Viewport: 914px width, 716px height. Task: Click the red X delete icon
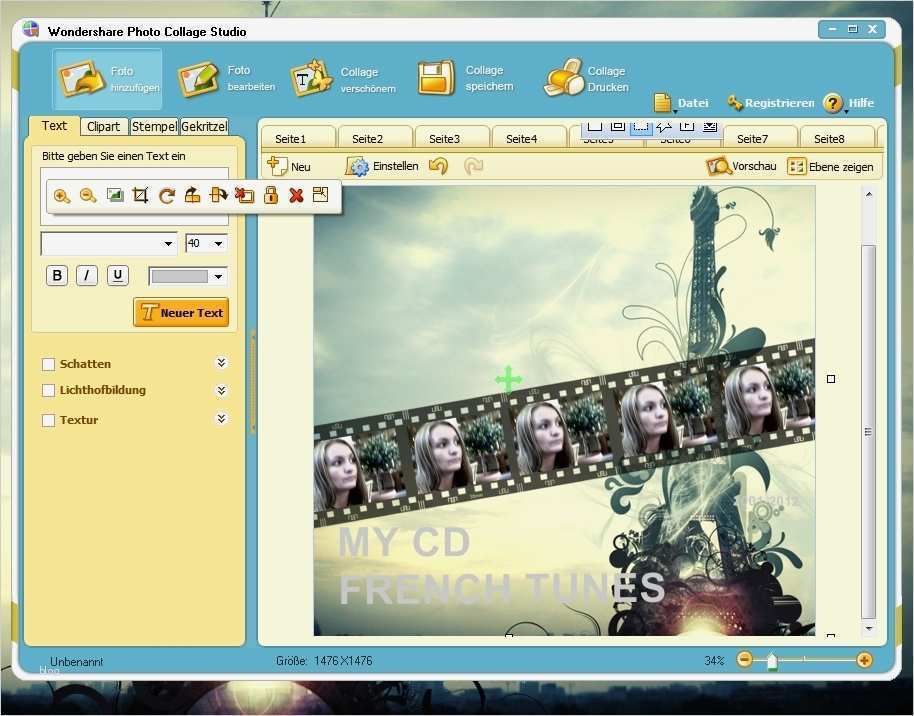[296, 195]
